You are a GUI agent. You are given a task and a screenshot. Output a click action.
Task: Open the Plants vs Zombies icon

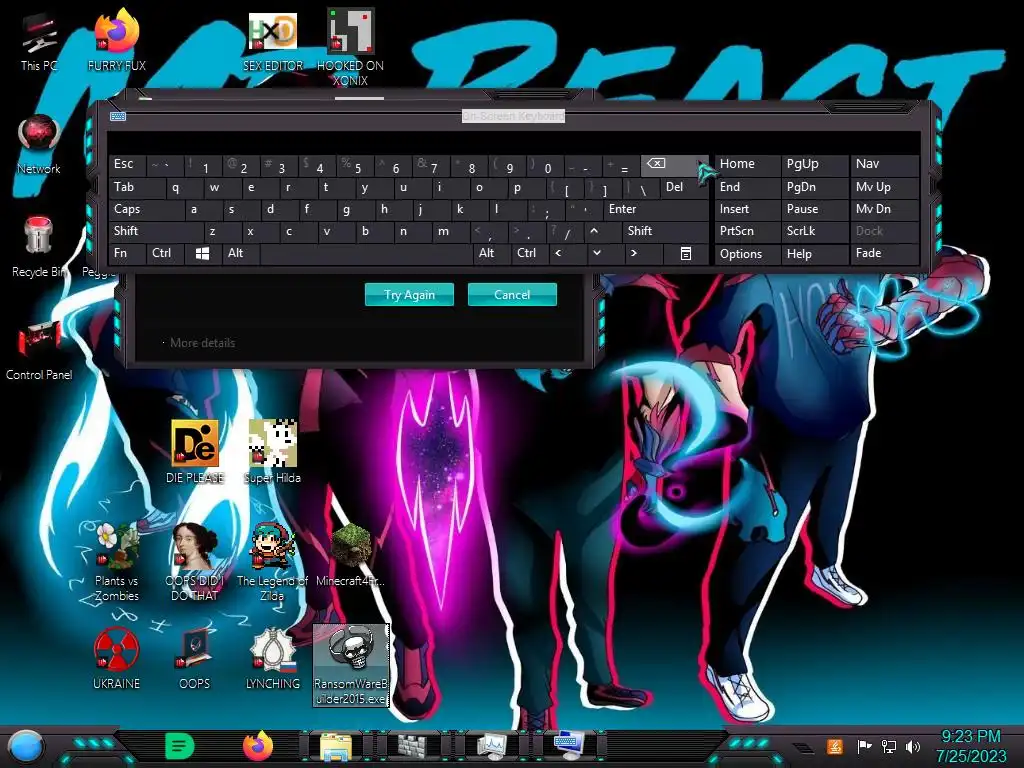coord(116,562)
